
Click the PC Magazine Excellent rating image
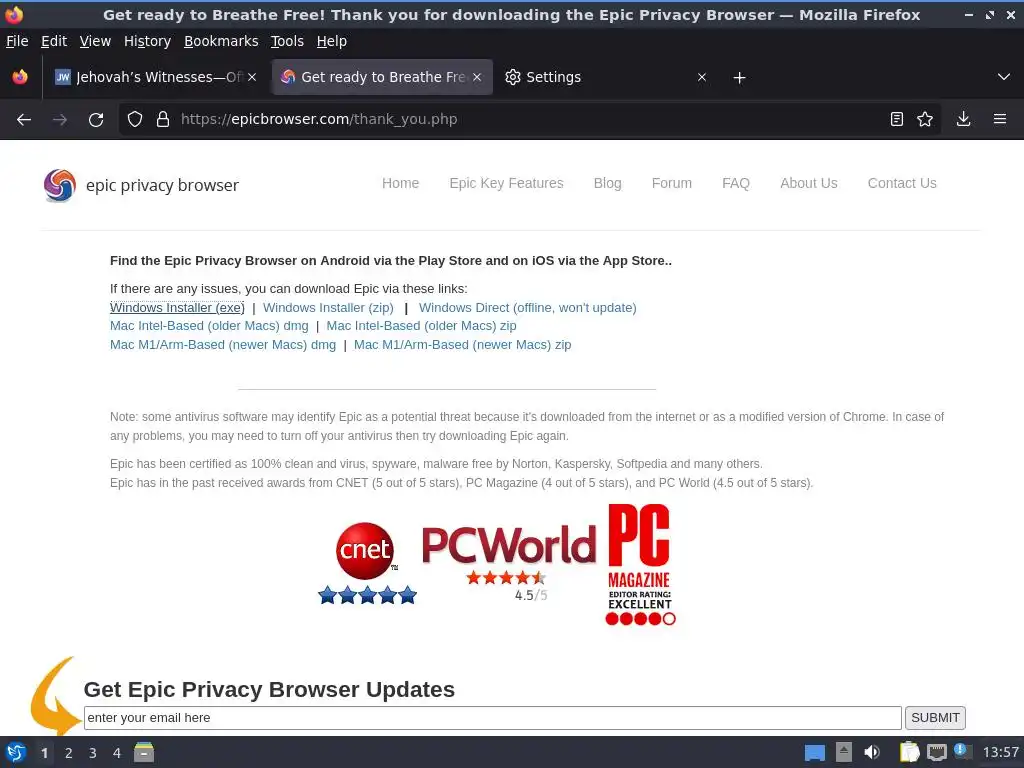click(x=640, y=564)
